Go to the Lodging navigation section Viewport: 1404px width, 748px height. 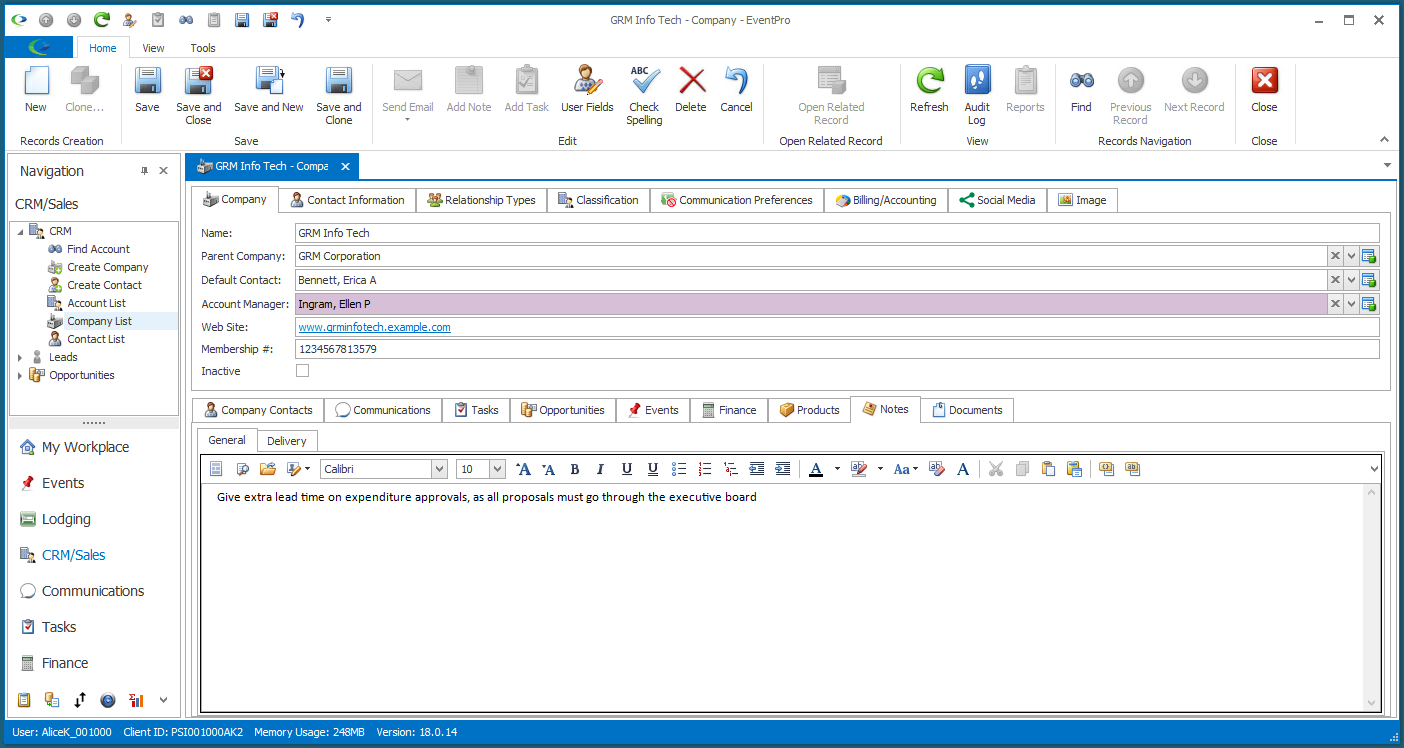coord(66,519)
